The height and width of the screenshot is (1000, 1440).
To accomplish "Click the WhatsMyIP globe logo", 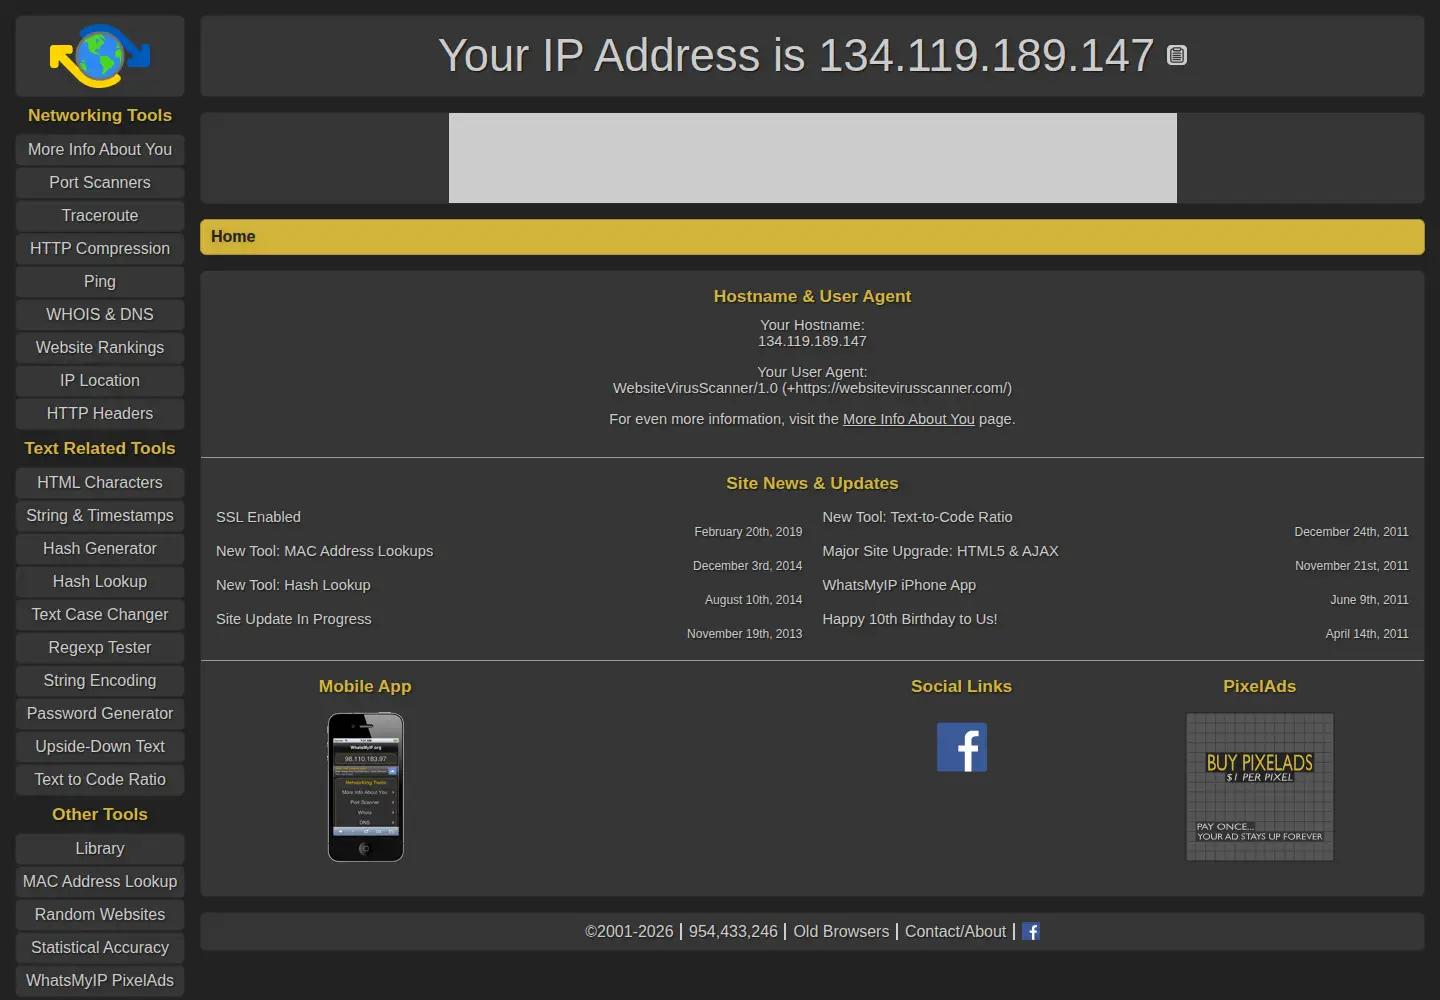I will [x=100, y=56].
